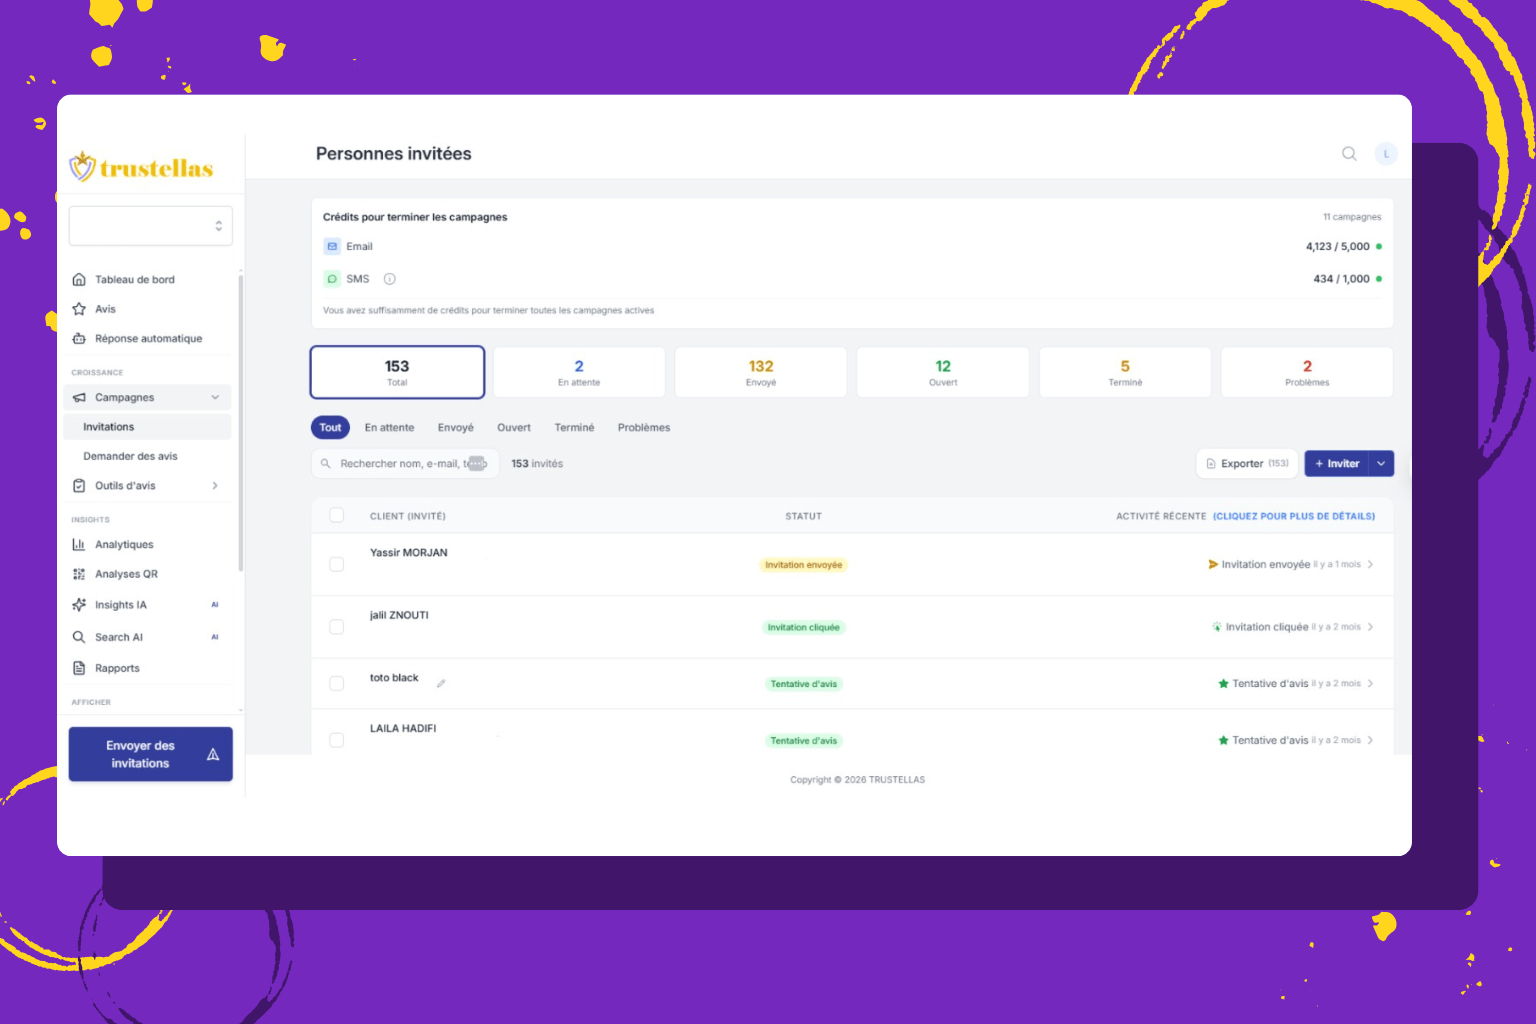Click the Exporter button

(1246, 464)
